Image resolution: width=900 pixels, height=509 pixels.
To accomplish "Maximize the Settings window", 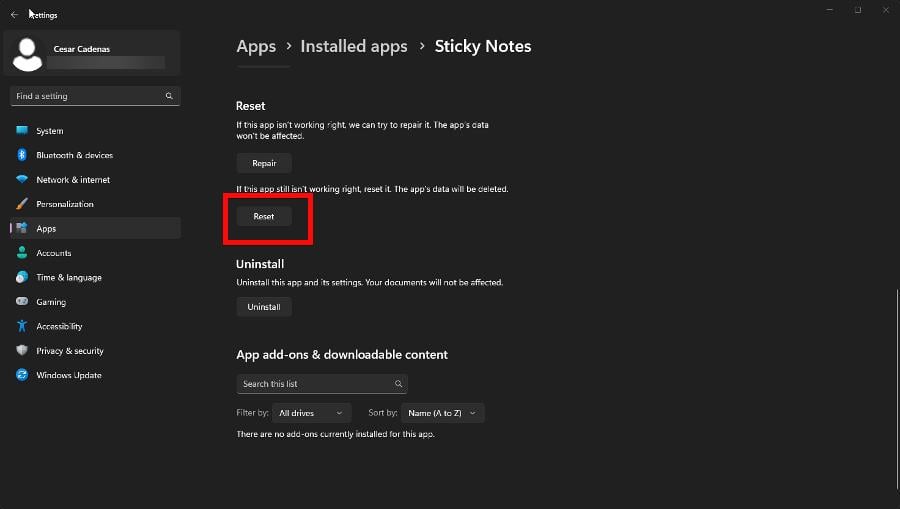I will click(x=858, y=10).
